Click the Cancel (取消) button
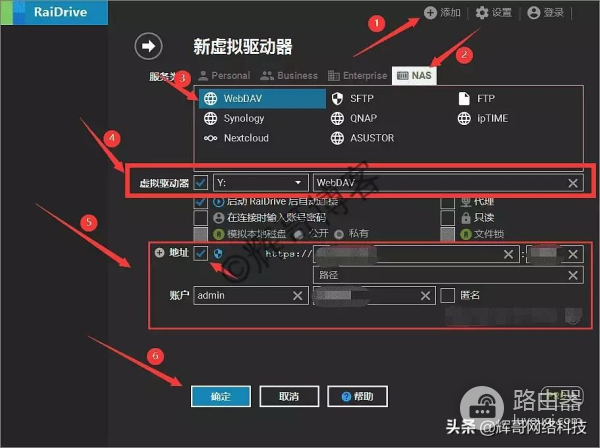This screenshot has height=448, width=600. click(289, 396)
